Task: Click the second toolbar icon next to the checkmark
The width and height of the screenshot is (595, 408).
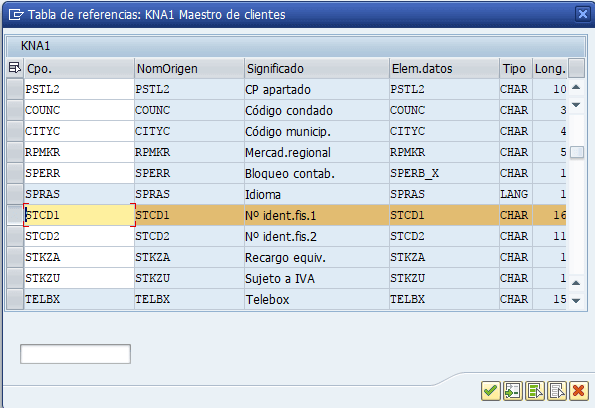Action: click(x=513, y=391)
